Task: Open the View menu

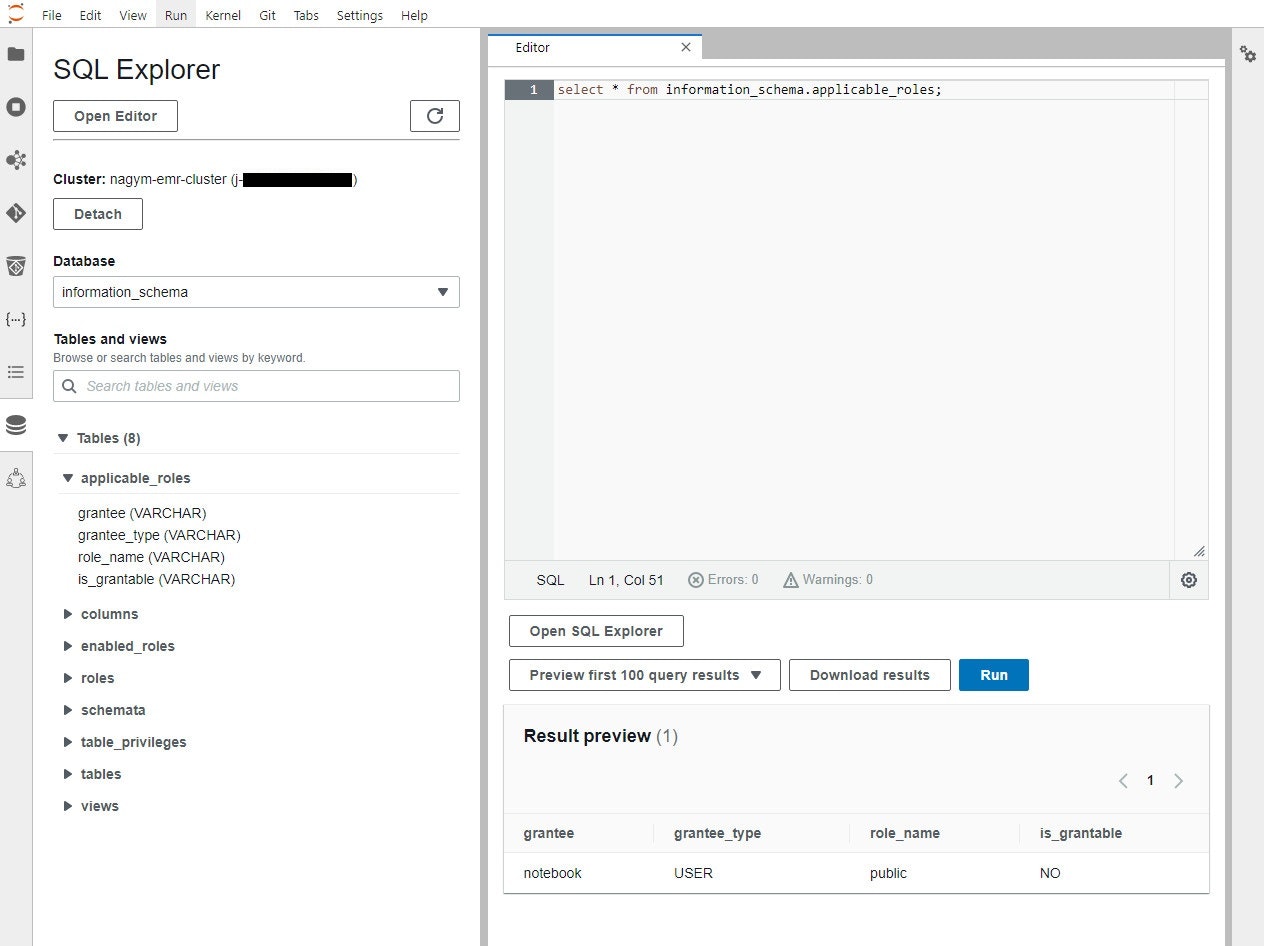Action: [x=133, y=15]
